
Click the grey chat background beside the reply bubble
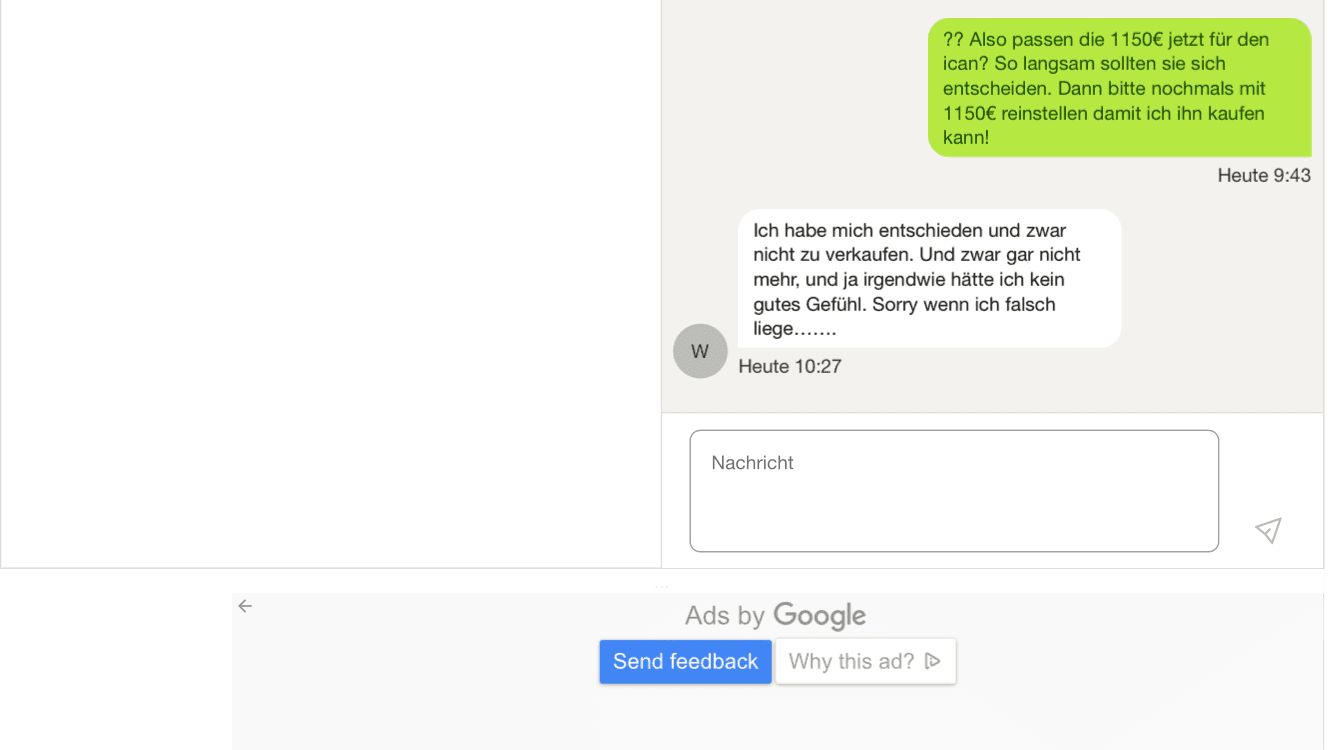(x=1220, y=290)
